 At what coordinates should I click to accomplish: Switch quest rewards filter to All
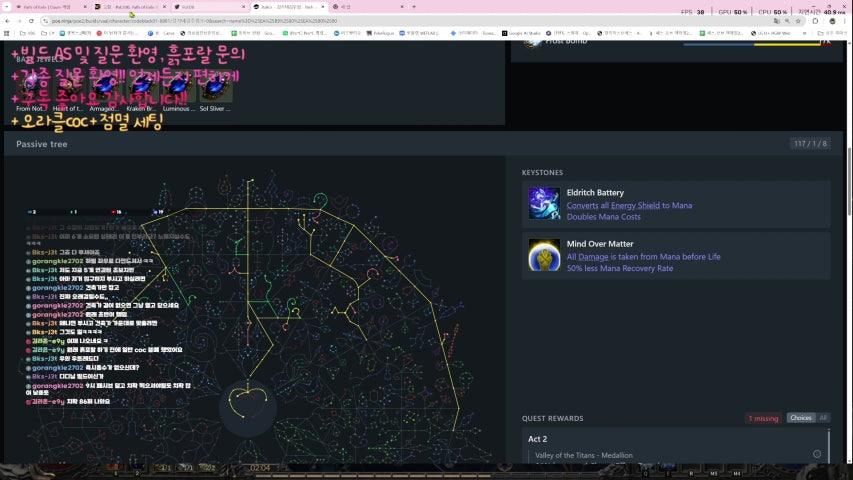point(823,418)
